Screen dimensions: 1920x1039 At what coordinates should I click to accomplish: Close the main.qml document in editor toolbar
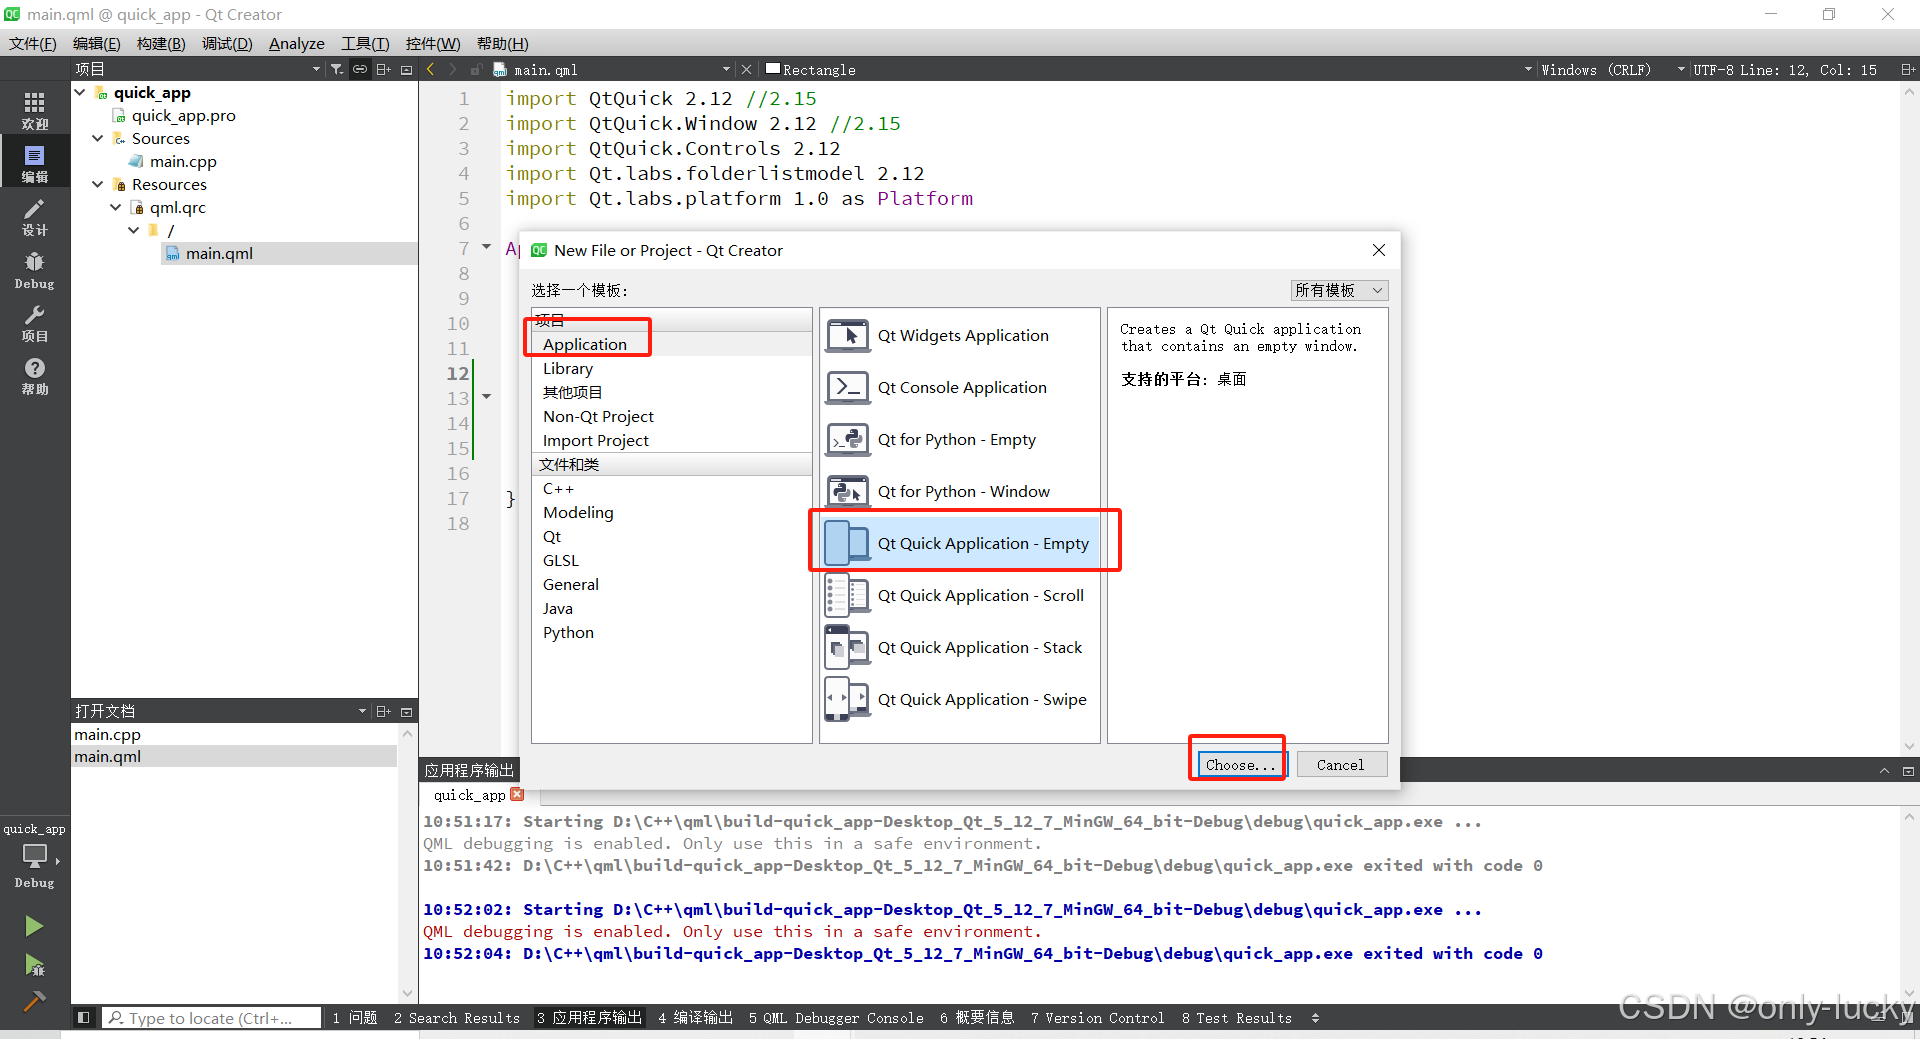tap(746, 69)
